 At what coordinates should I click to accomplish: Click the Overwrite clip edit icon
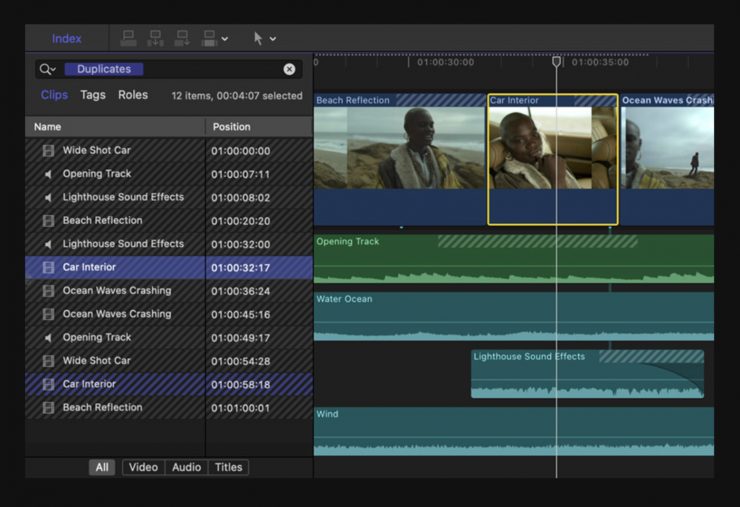[x=208, y=38]
